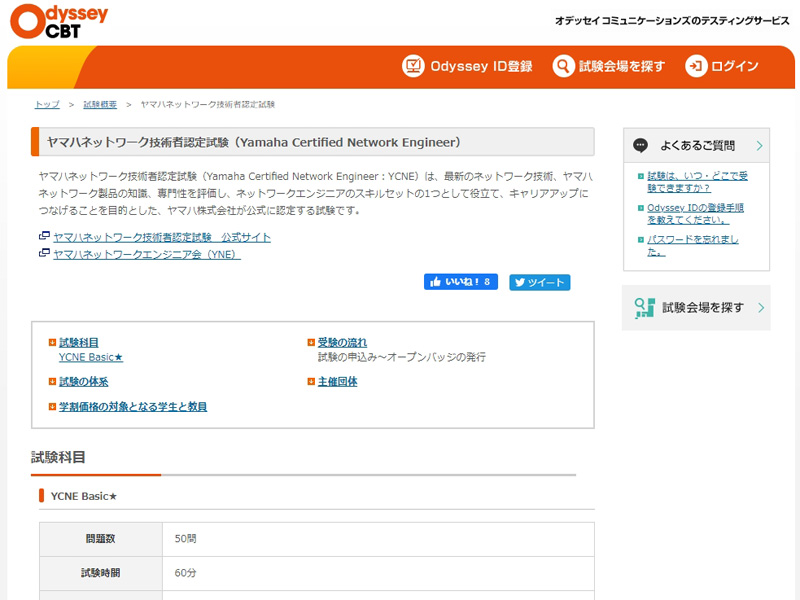Jump to 主催団体 anchor link

coord(337,382)
